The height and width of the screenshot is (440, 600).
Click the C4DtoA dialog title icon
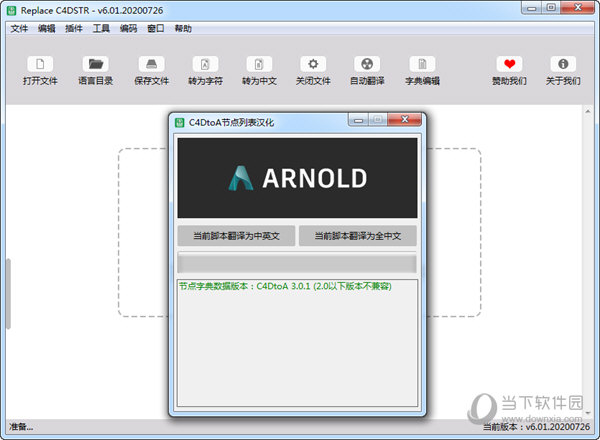(x=179, y=122)
